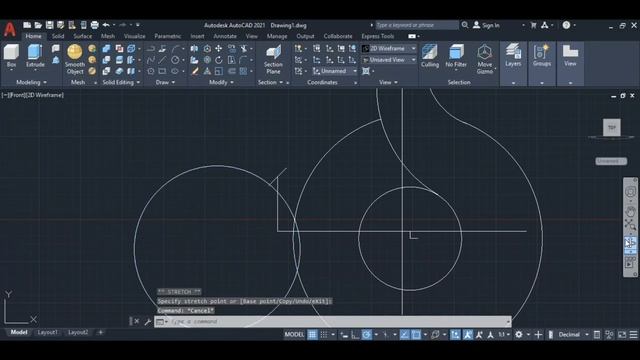Viewport: 640px width, 360px height.
Task: Click the Full Navigation Wheel icon
Action: click(x=630, y=192)
